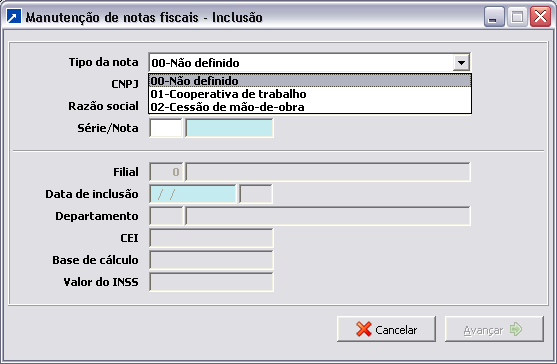Click the Base de cálculo field

coord(211,260)
